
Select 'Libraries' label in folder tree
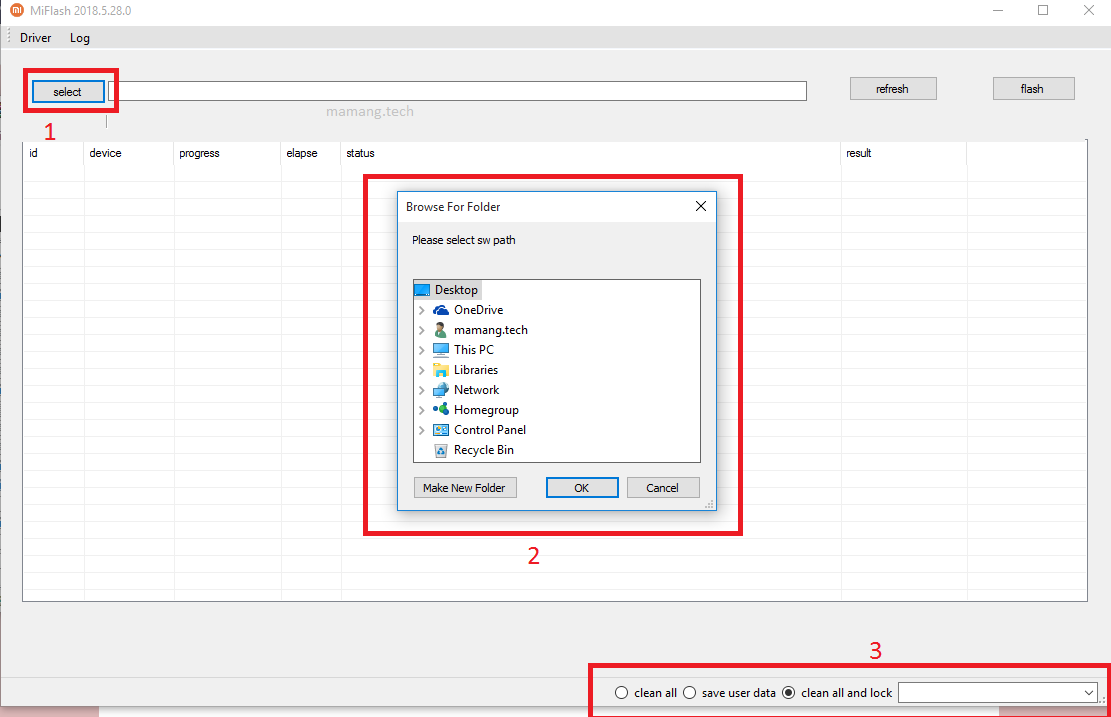point(475,370)
